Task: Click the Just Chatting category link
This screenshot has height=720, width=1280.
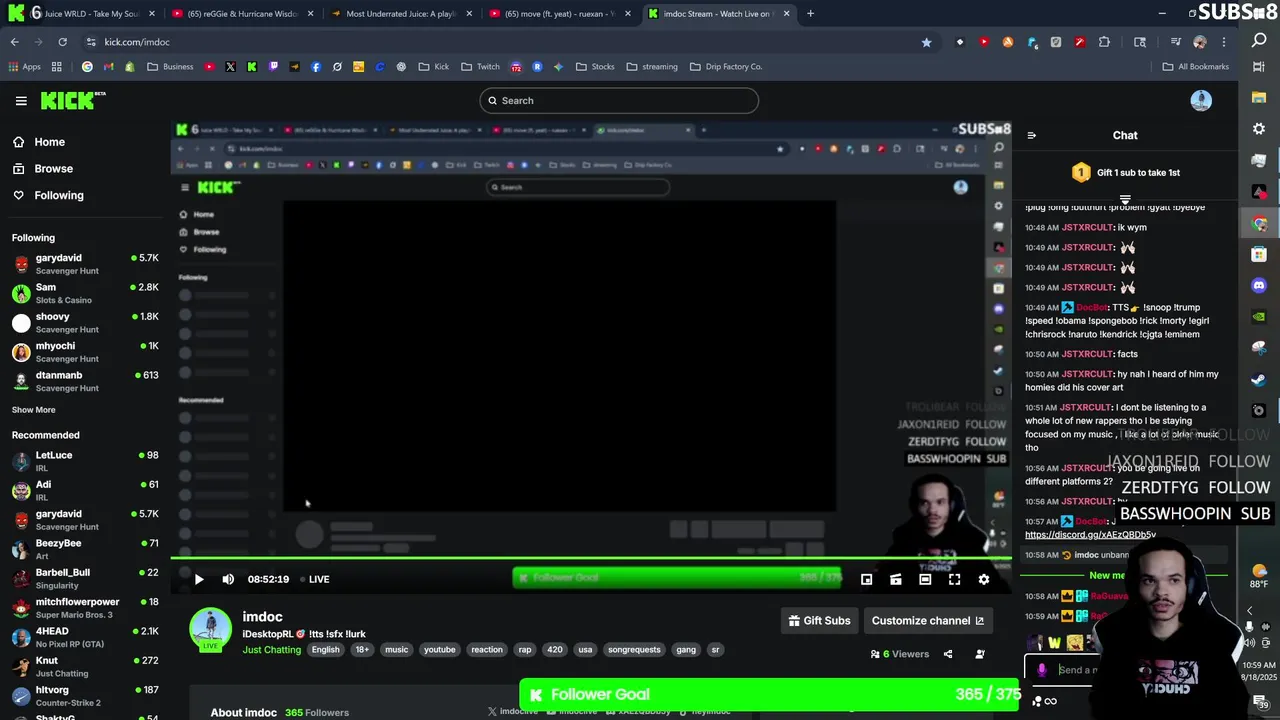Action: pos(271,650)
